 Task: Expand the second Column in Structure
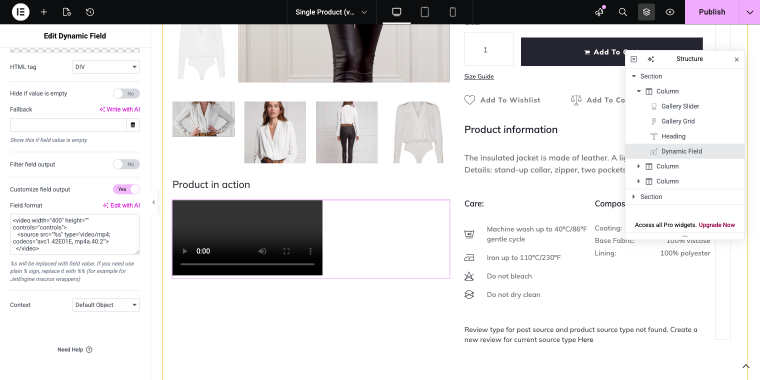[639, 166]
